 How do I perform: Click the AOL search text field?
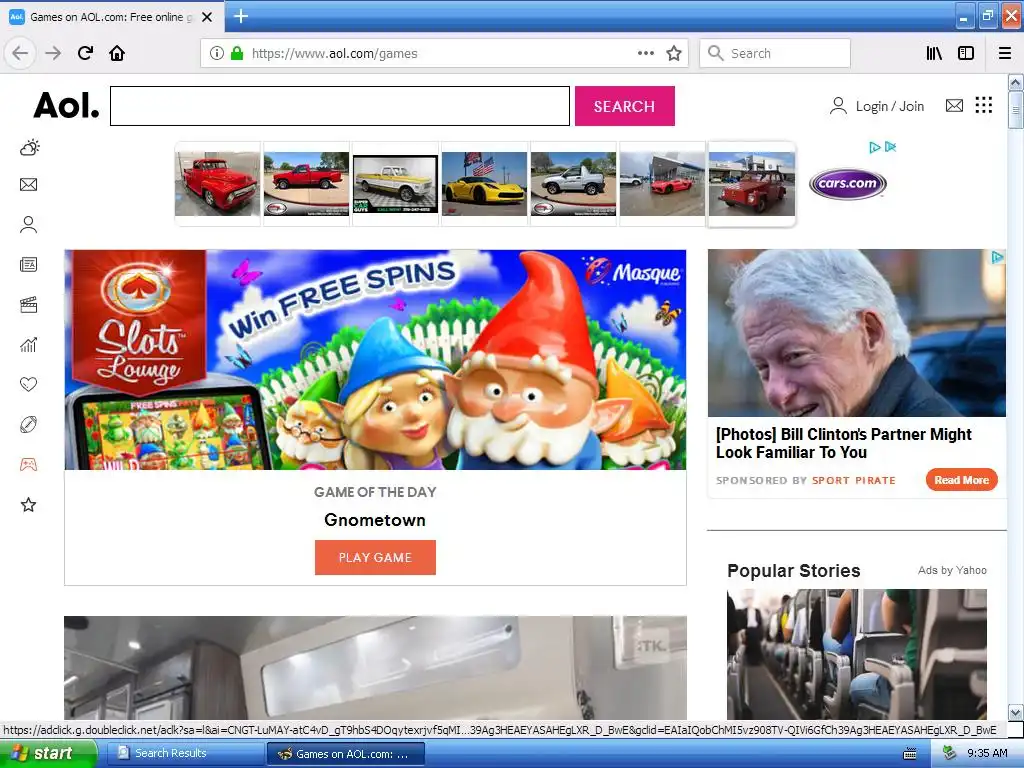click(x=340, y=106)
